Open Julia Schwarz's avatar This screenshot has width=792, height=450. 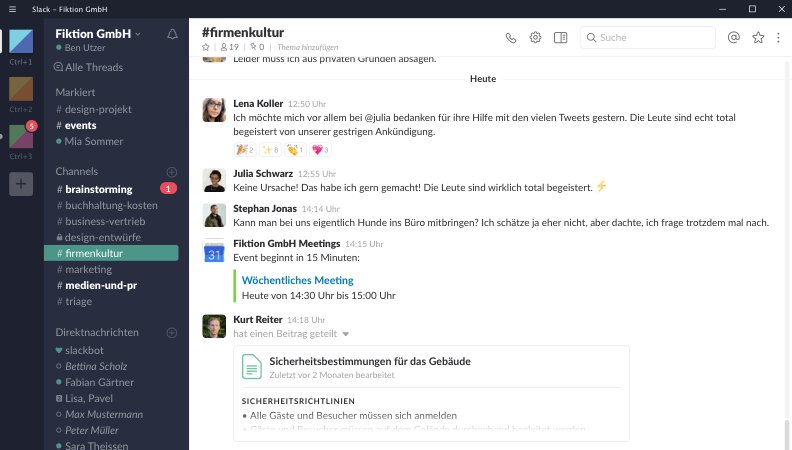pyautogui.click(x=214, y=180)
